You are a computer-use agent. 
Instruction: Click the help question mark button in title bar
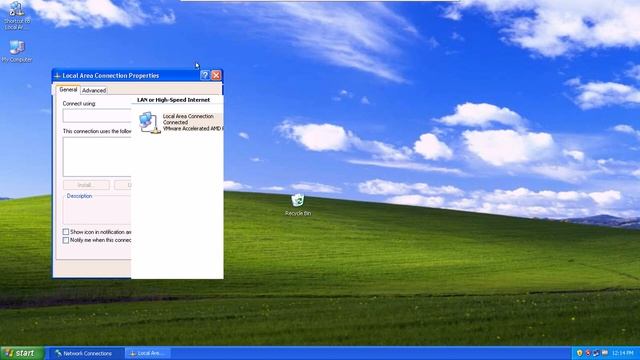pos(205,75)
